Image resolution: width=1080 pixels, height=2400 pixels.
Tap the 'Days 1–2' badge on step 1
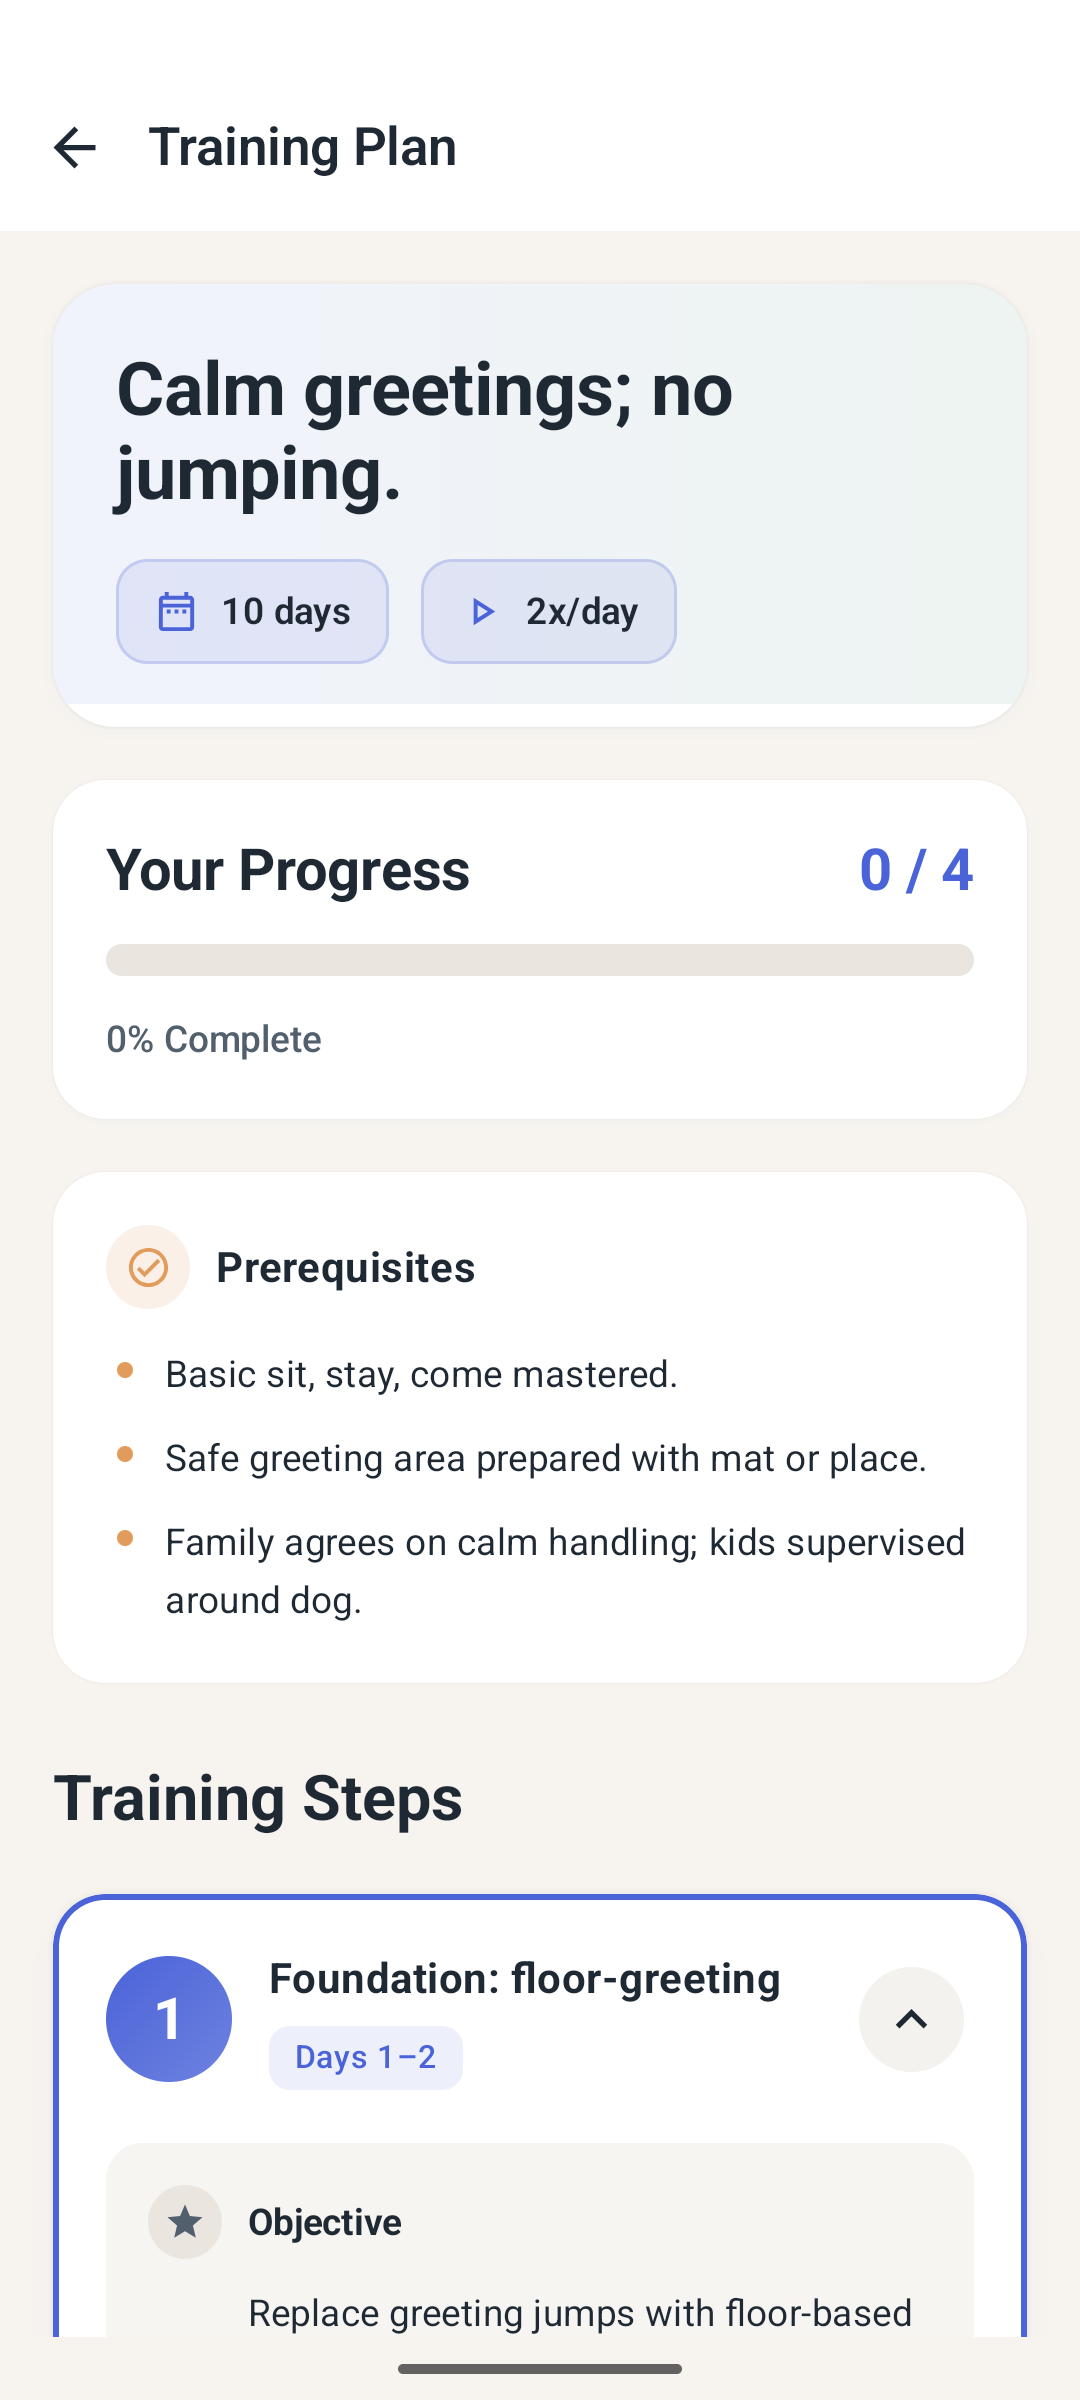pos(365,2057)
